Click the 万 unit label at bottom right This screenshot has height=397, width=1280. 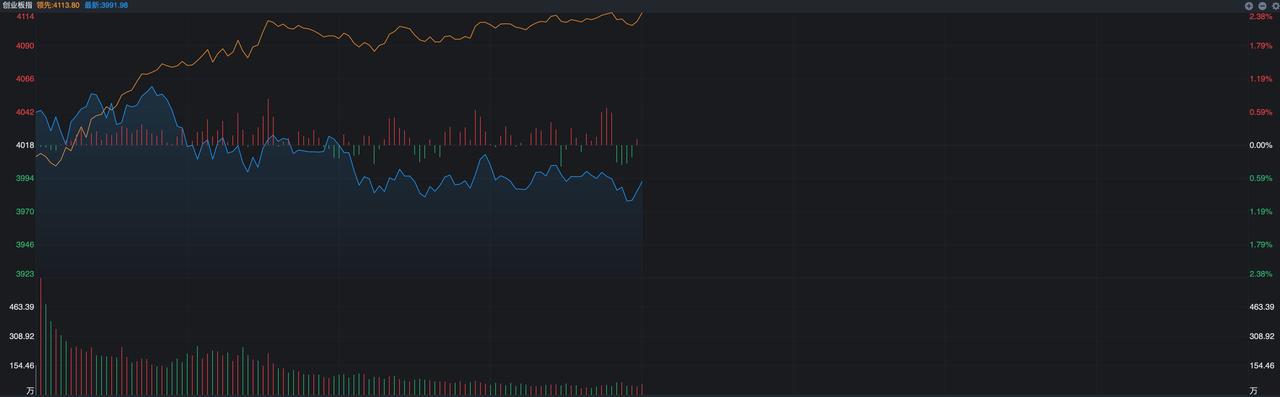1253,390
